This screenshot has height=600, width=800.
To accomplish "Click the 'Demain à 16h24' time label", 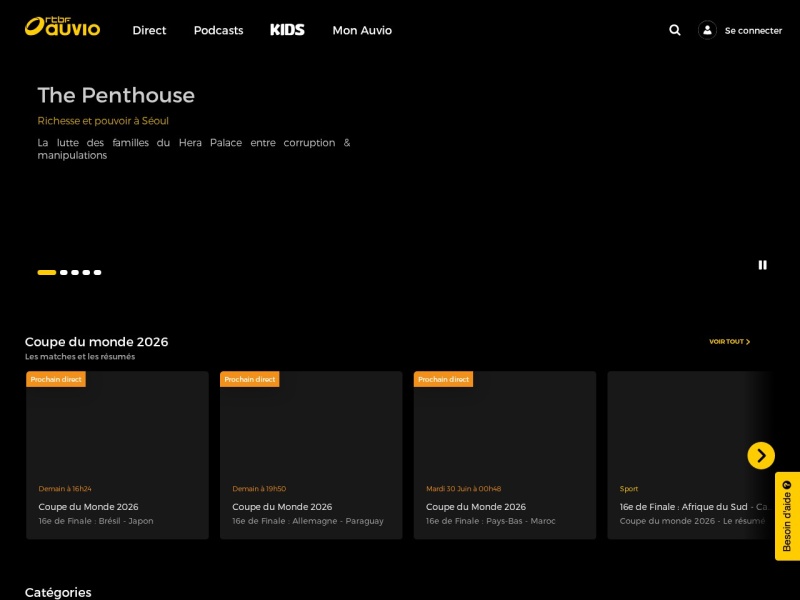I will pyautogui.click(x=65, y=489).
